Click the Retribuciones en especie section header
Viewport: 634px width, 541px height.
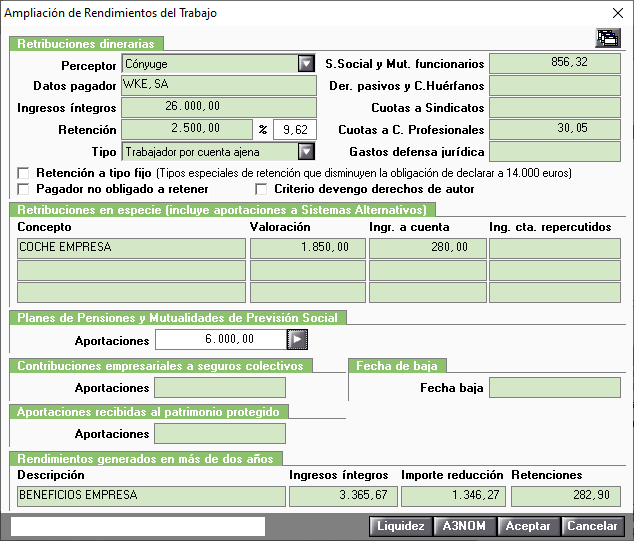point(222,210)
